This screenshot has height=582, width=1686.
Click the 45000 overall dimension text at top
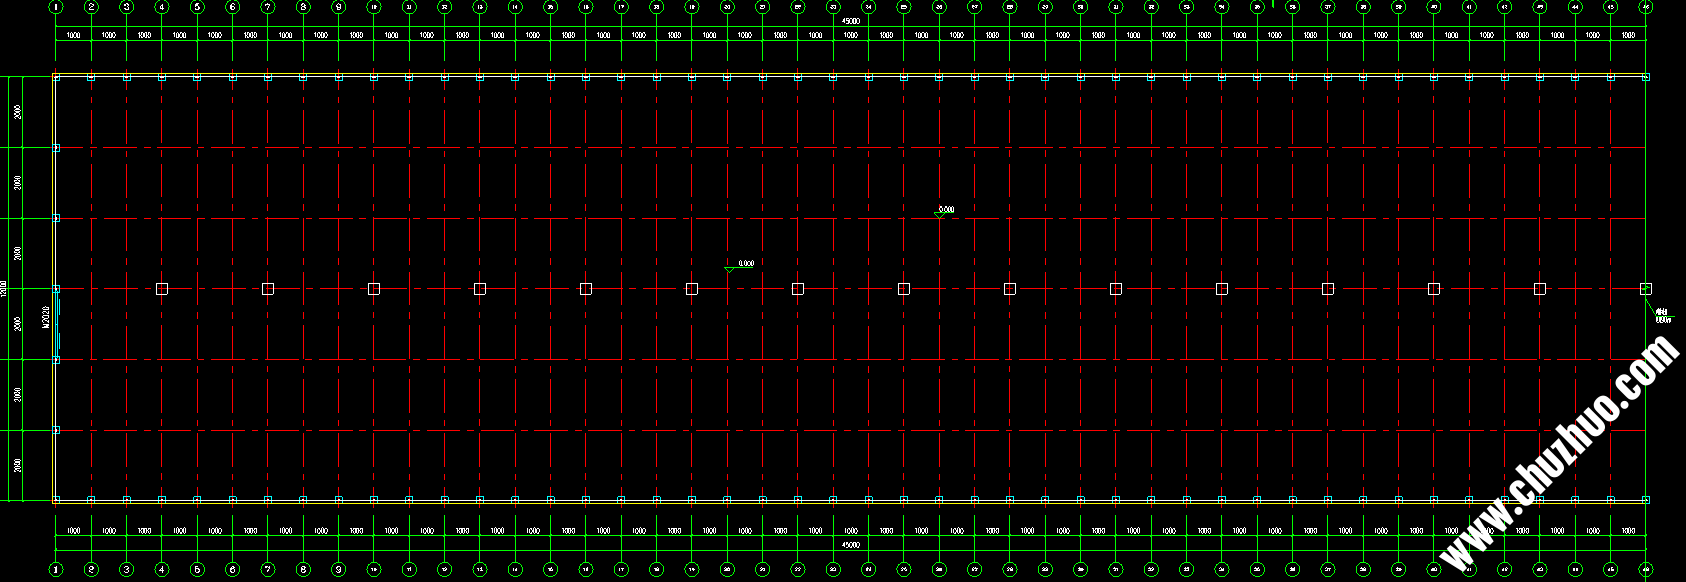[850, 21]
